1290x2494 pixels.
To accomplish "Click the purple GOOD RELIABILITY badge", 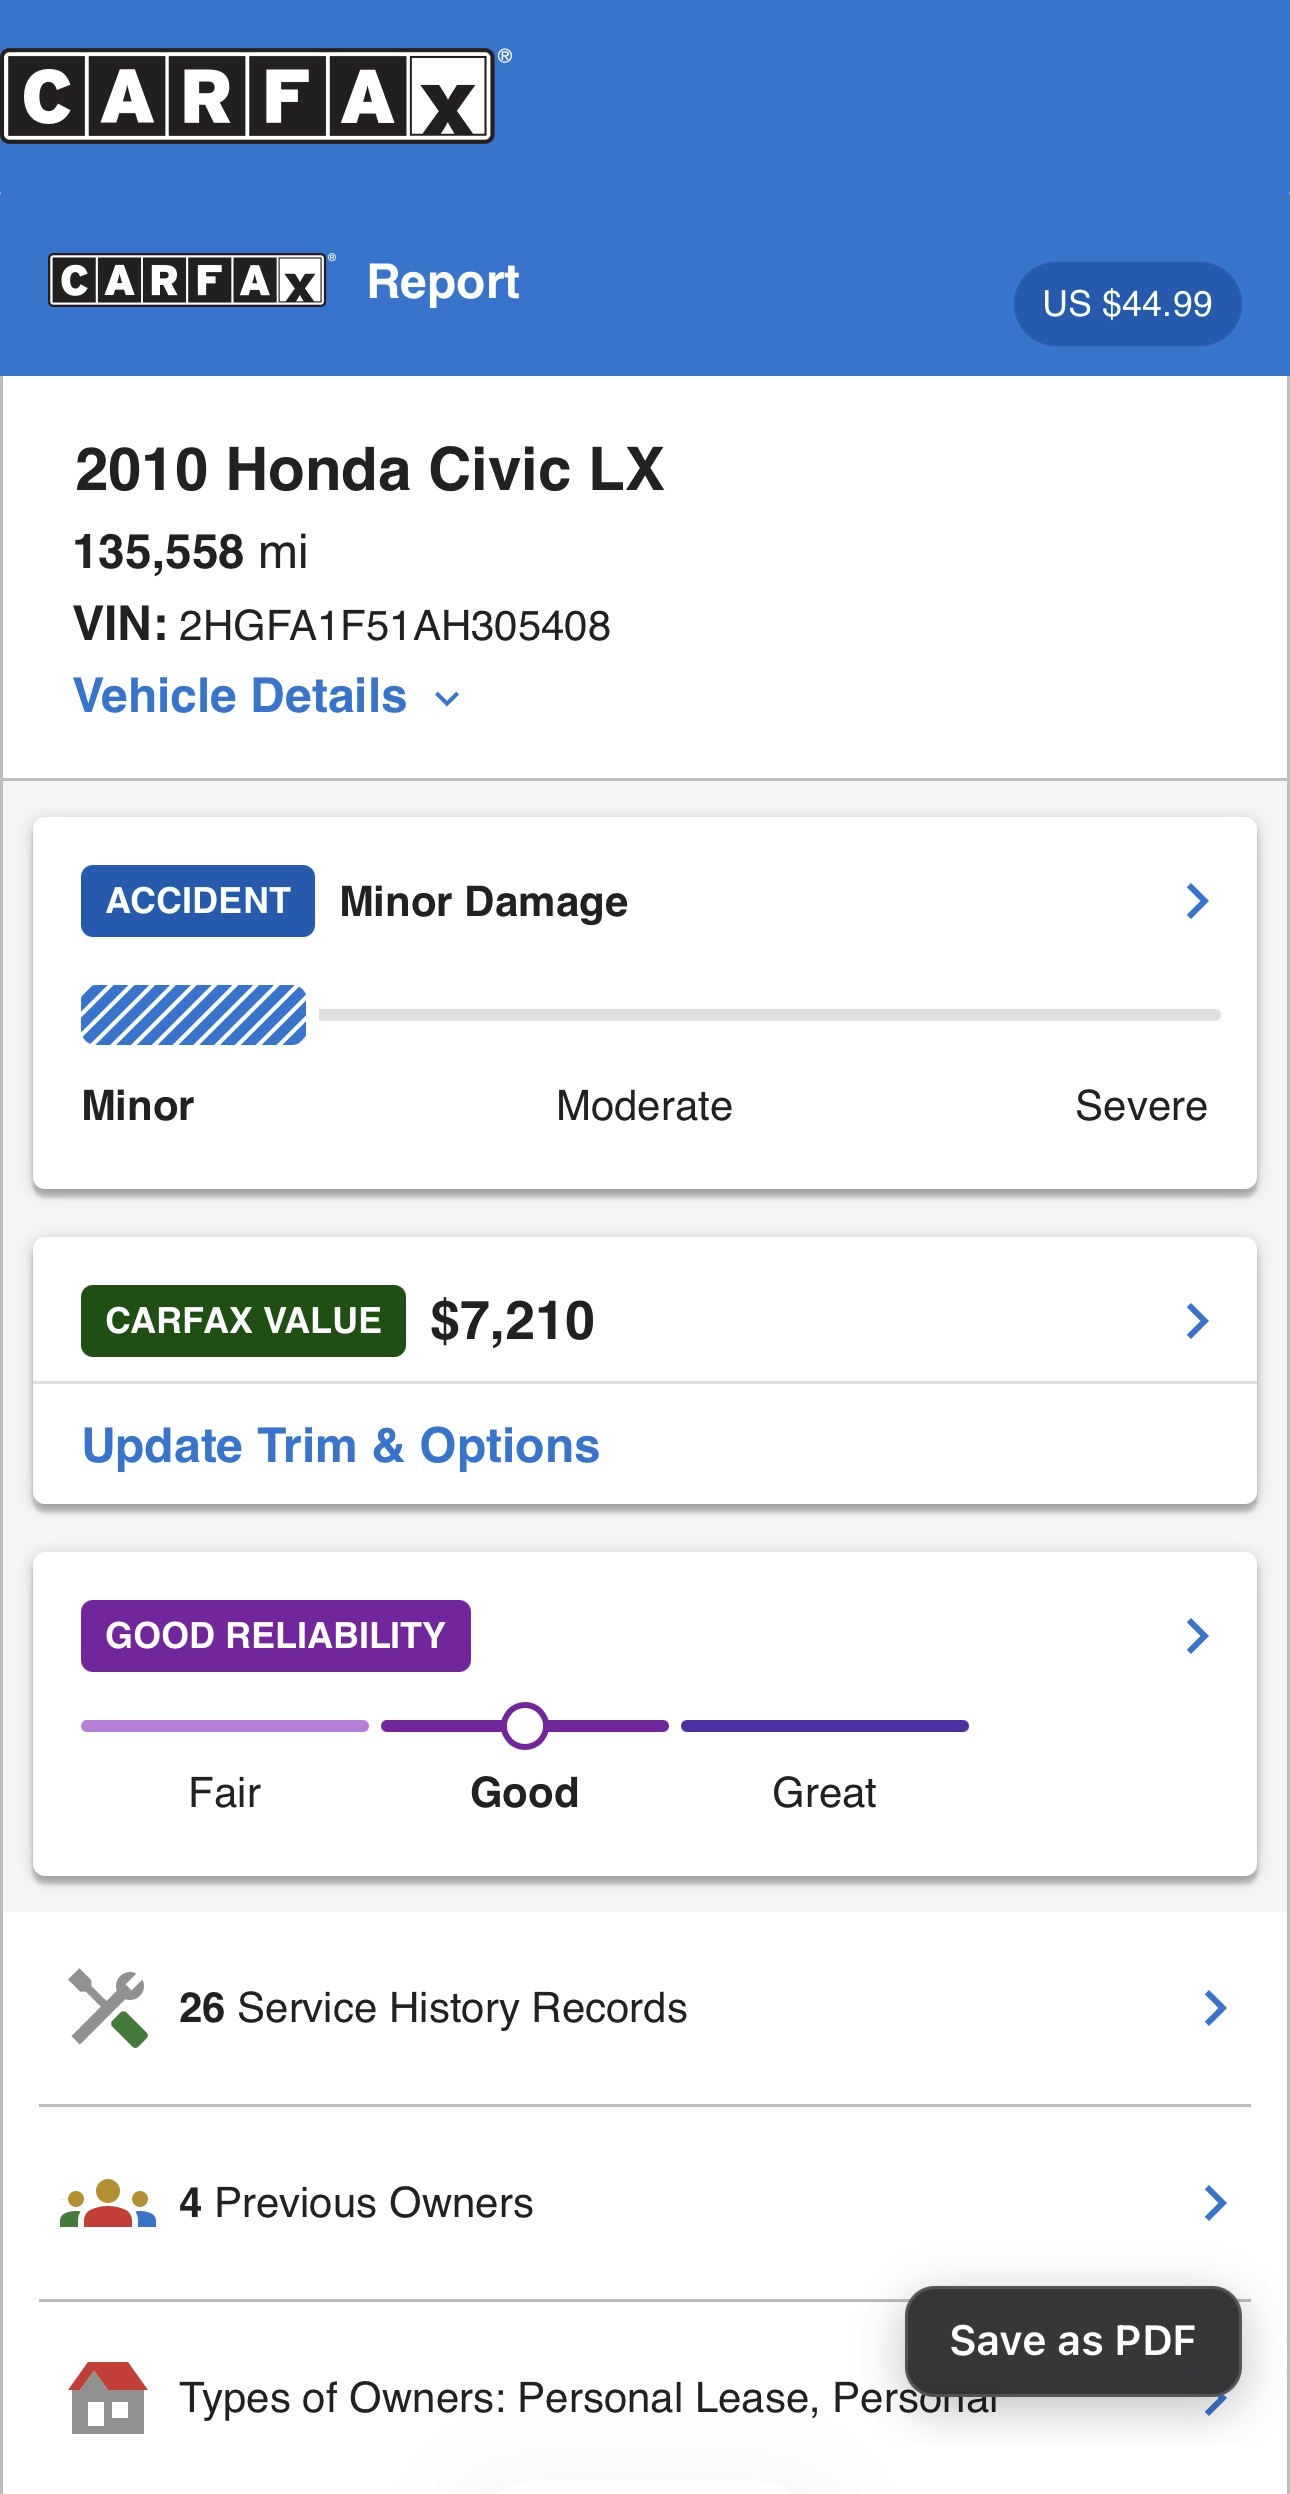I will pos(275,1636).
